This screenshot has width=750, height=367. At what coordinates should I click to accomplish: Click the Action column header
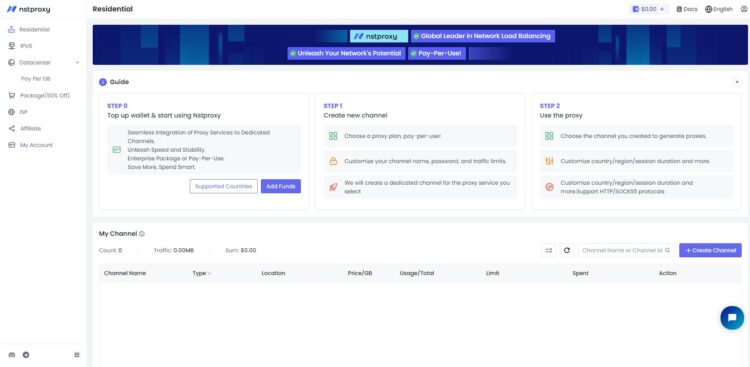667,273
